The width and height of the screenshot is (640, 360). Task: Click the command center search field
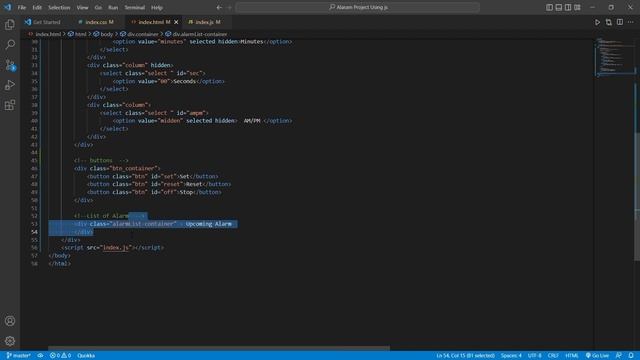click(358, 7)
